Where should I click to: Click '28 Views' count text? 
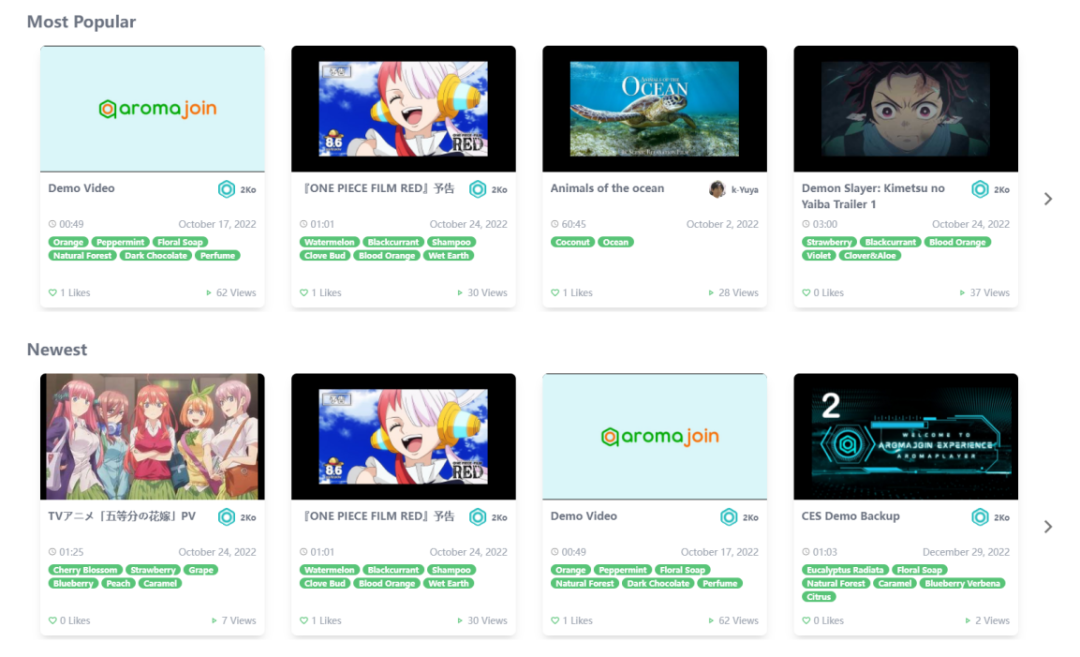[738, 293]
